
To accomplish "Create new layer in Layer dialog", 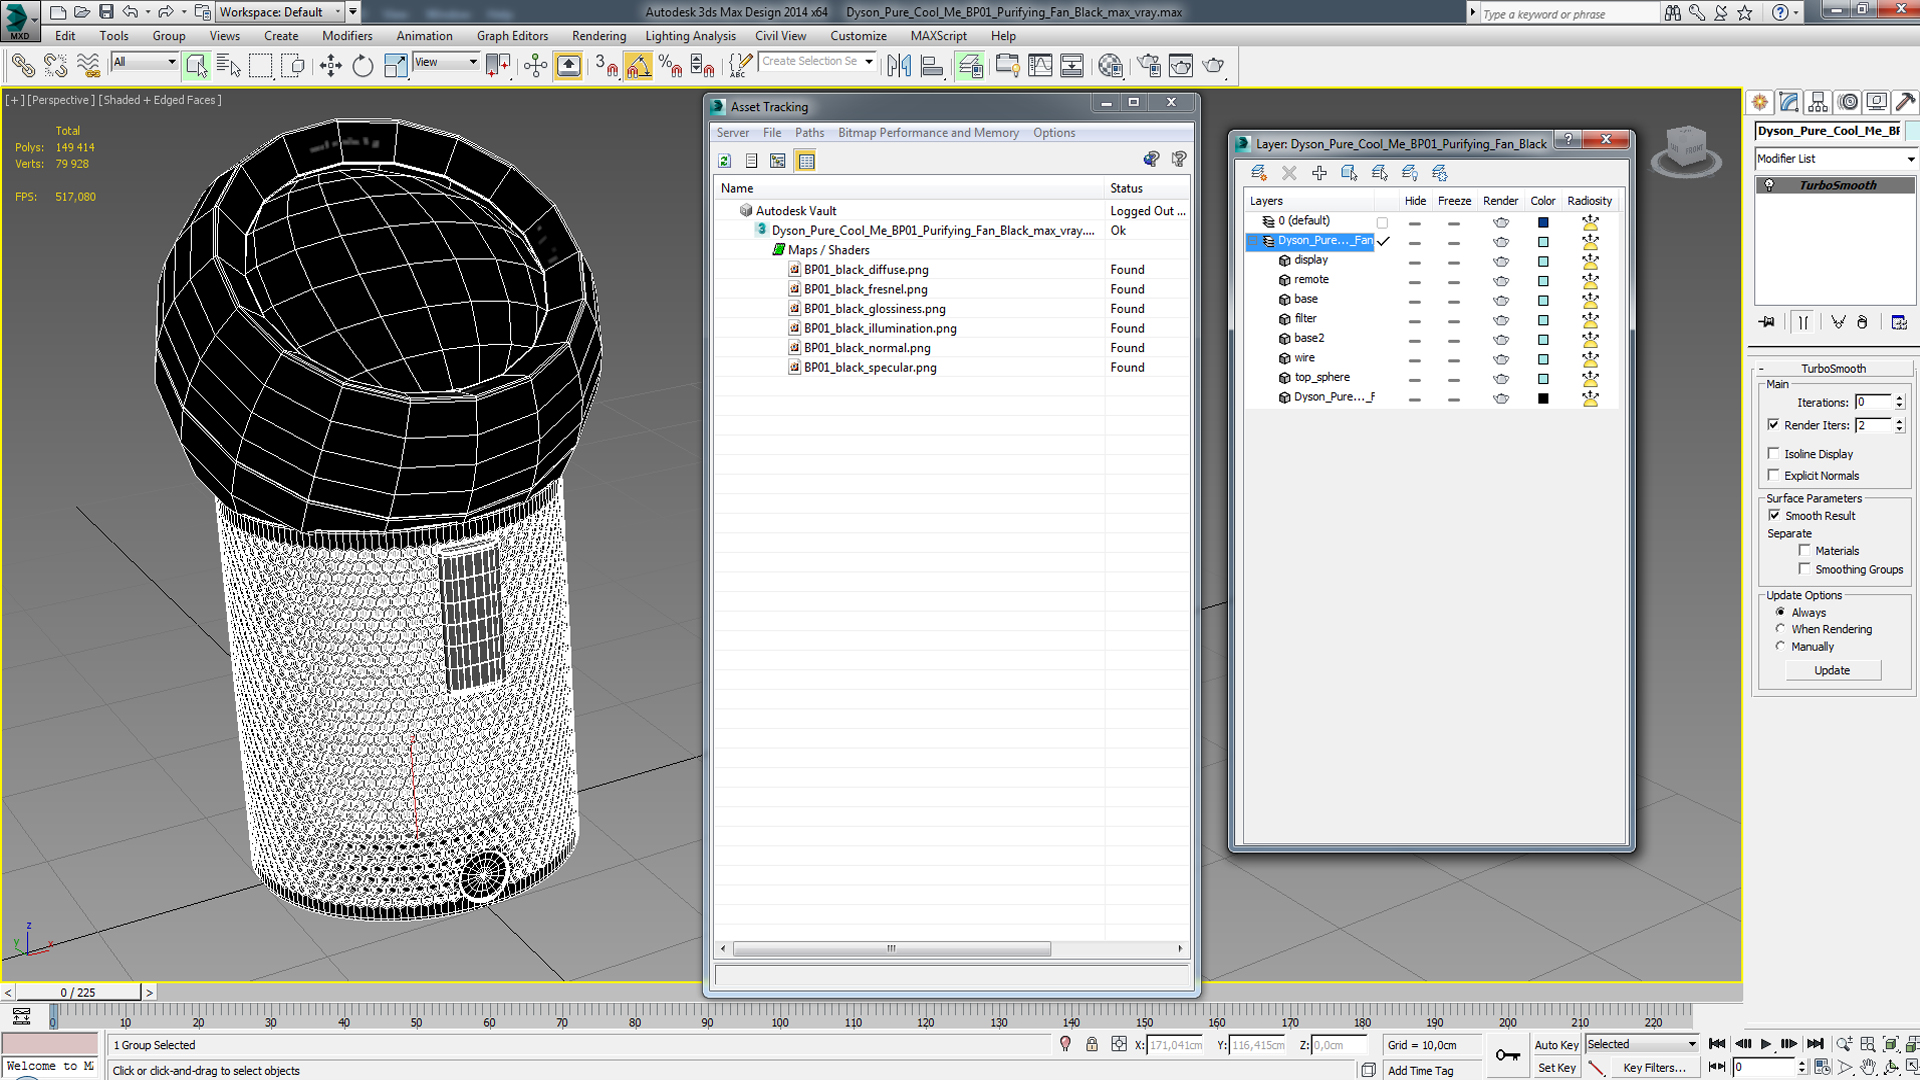I will (x=1258, y=173).
